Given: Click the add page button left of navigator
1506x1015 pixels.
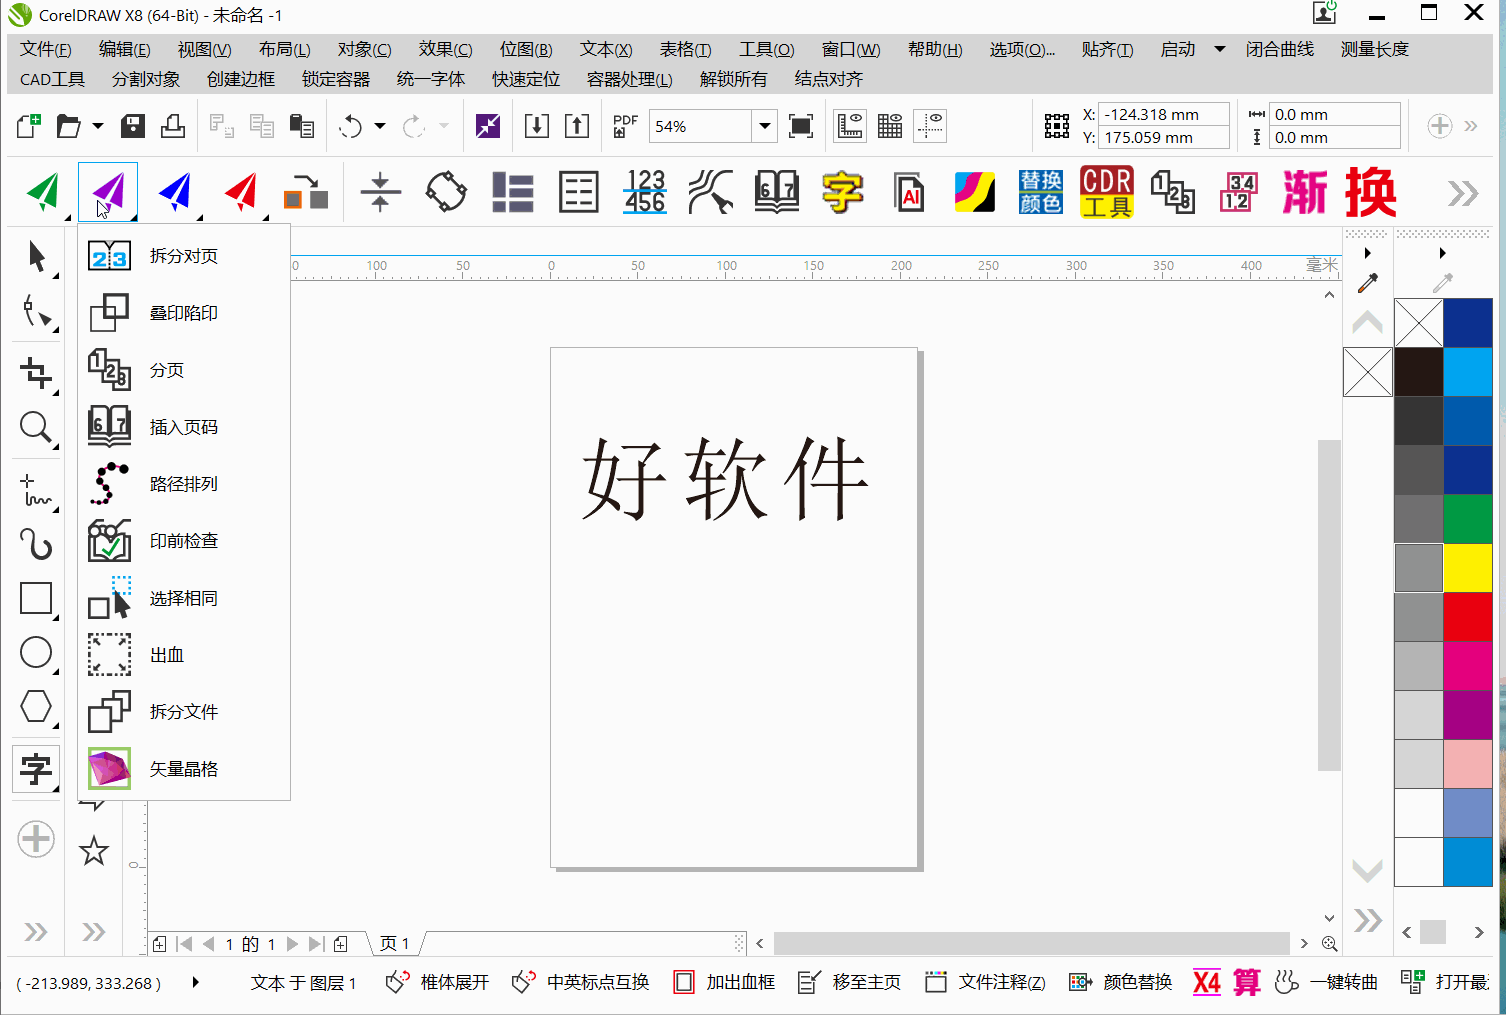Looking at the screenshot, I should tap(160, 943).
